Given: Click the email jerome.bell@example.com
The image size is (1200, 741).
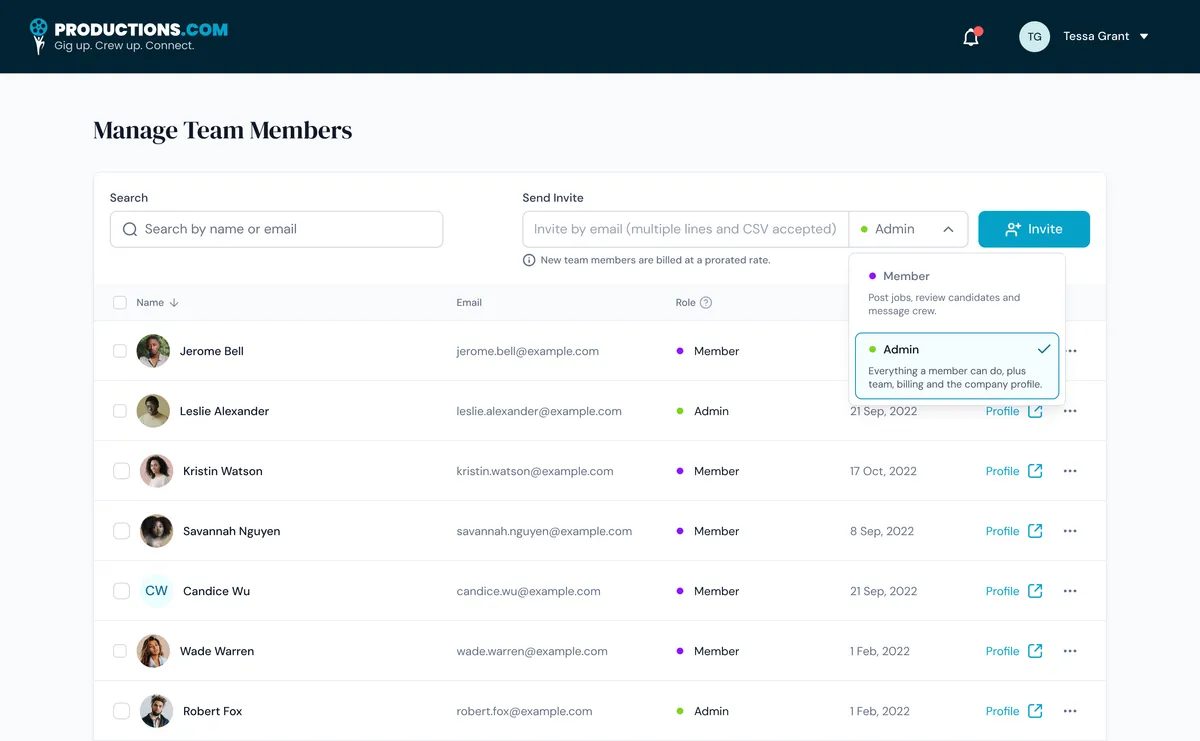Looking at the screenshot, I should pos(528,351).
